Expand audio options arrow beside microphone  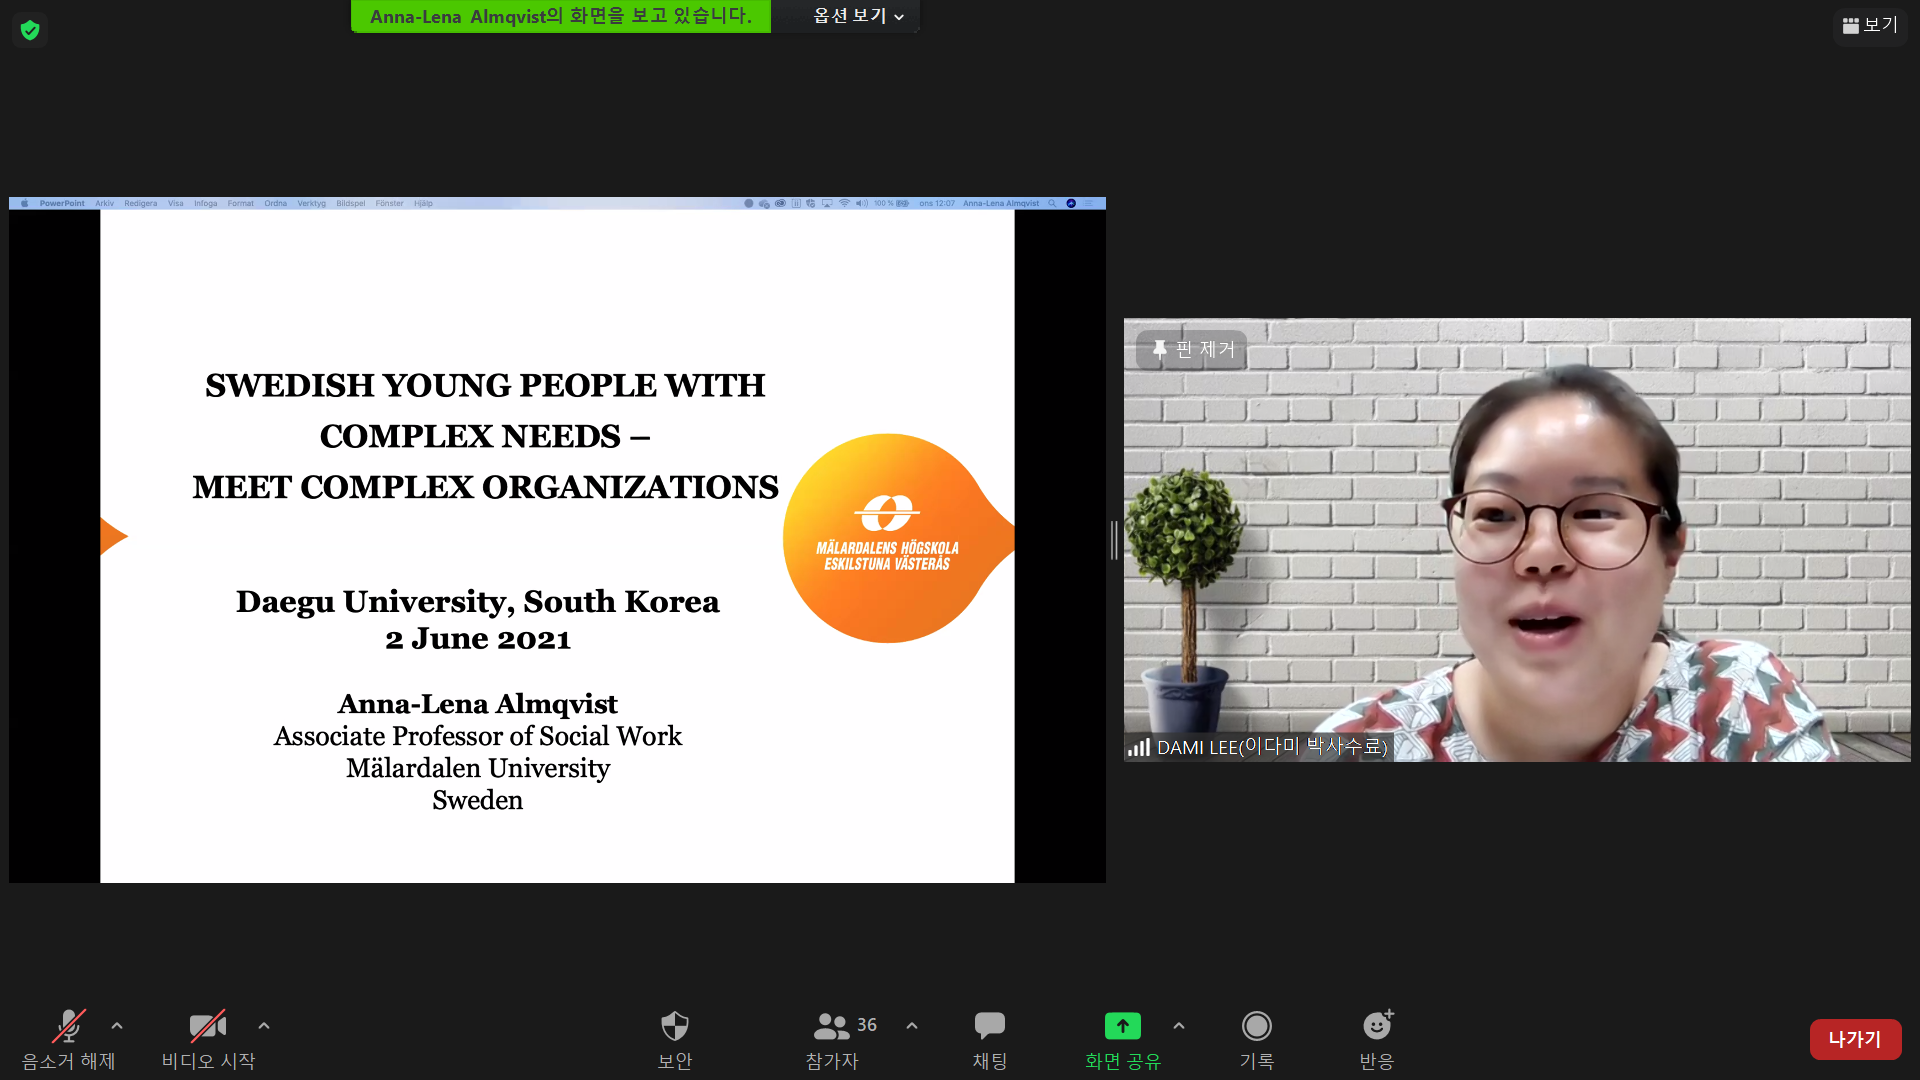pos(117,1026)
